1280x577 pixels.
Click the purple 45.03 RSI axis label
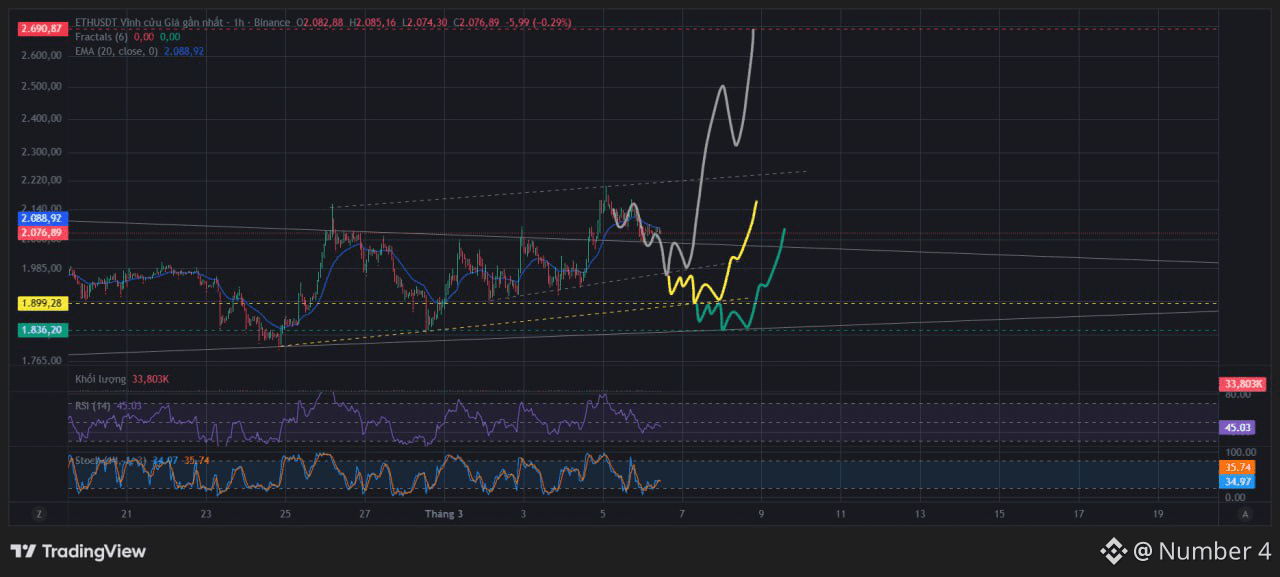pos(1237,428)
